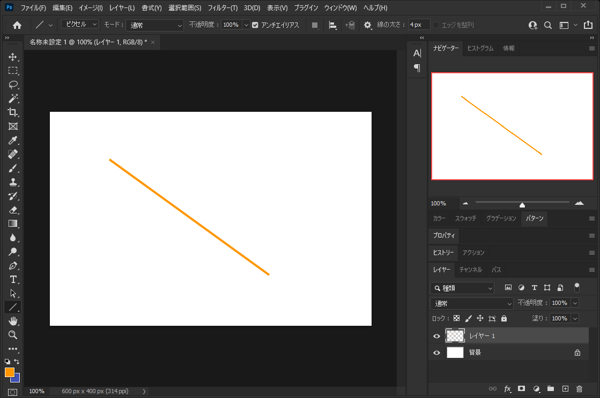Open layer fill 100% dropdown arrow
The width and height of the screenshot is (600, 398).
575,318
